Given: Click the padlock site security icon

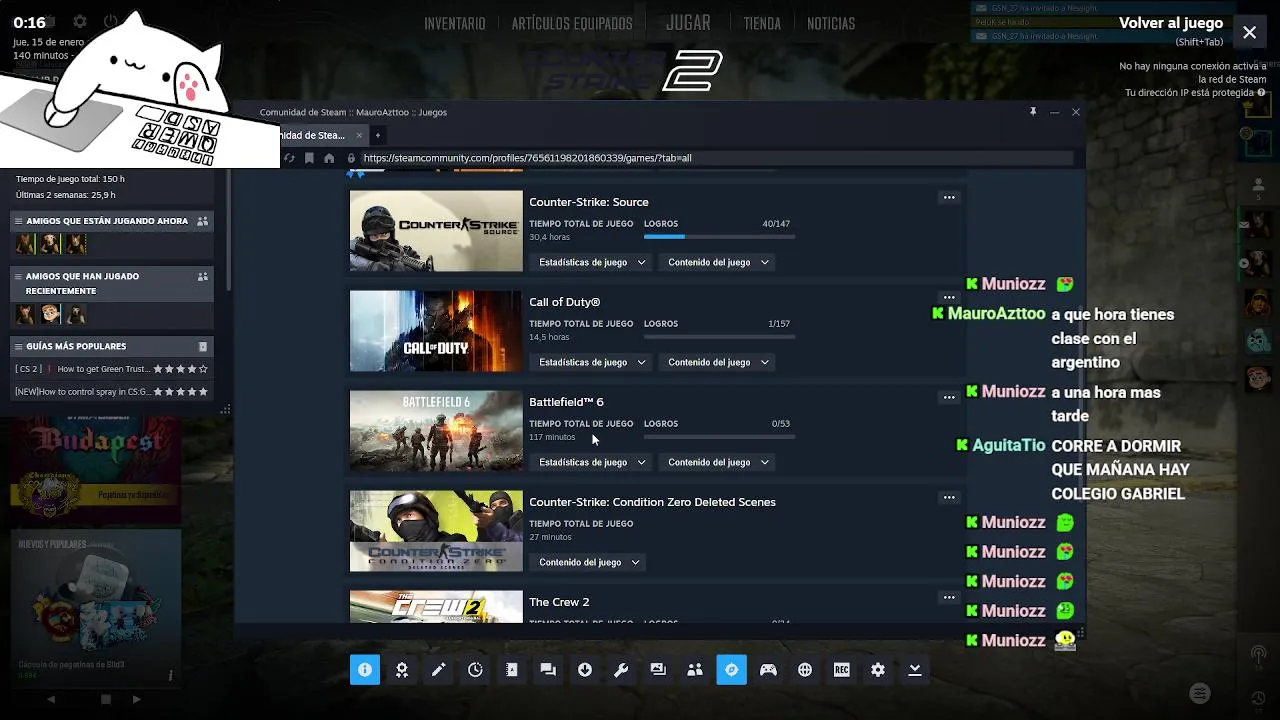Looking at the screenshot, I should point(351,158).
